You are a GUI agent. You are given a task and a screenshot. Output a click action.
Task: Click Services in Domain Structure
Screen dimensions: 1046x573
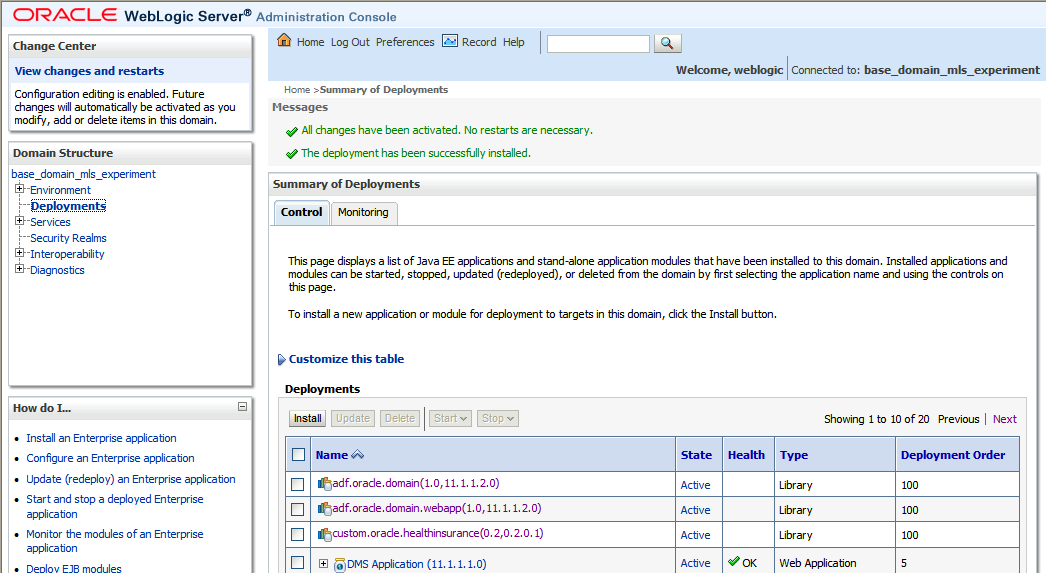[50, 222]
